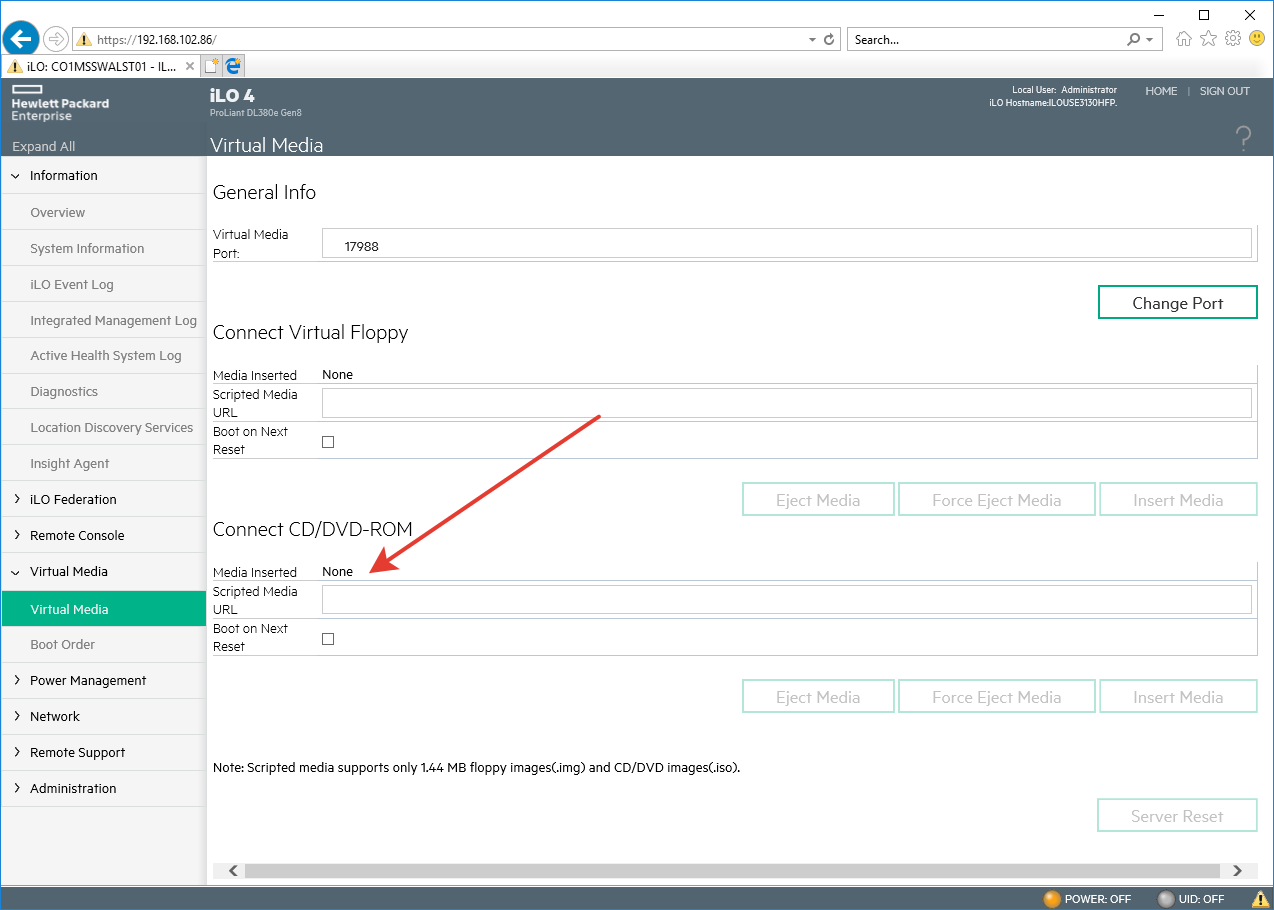Click Floppy Force Eject Media button
This screenshot has height=910, width=1274.
click(997, 500)
